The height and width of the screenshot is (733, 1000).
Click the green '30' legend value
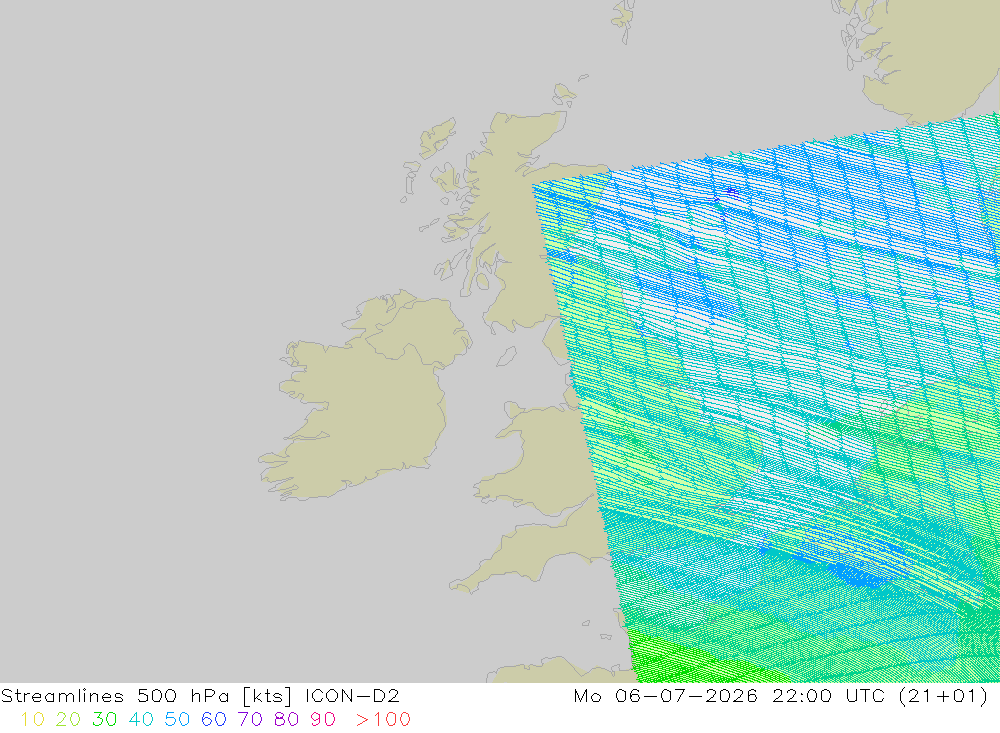tap(105, 720)
